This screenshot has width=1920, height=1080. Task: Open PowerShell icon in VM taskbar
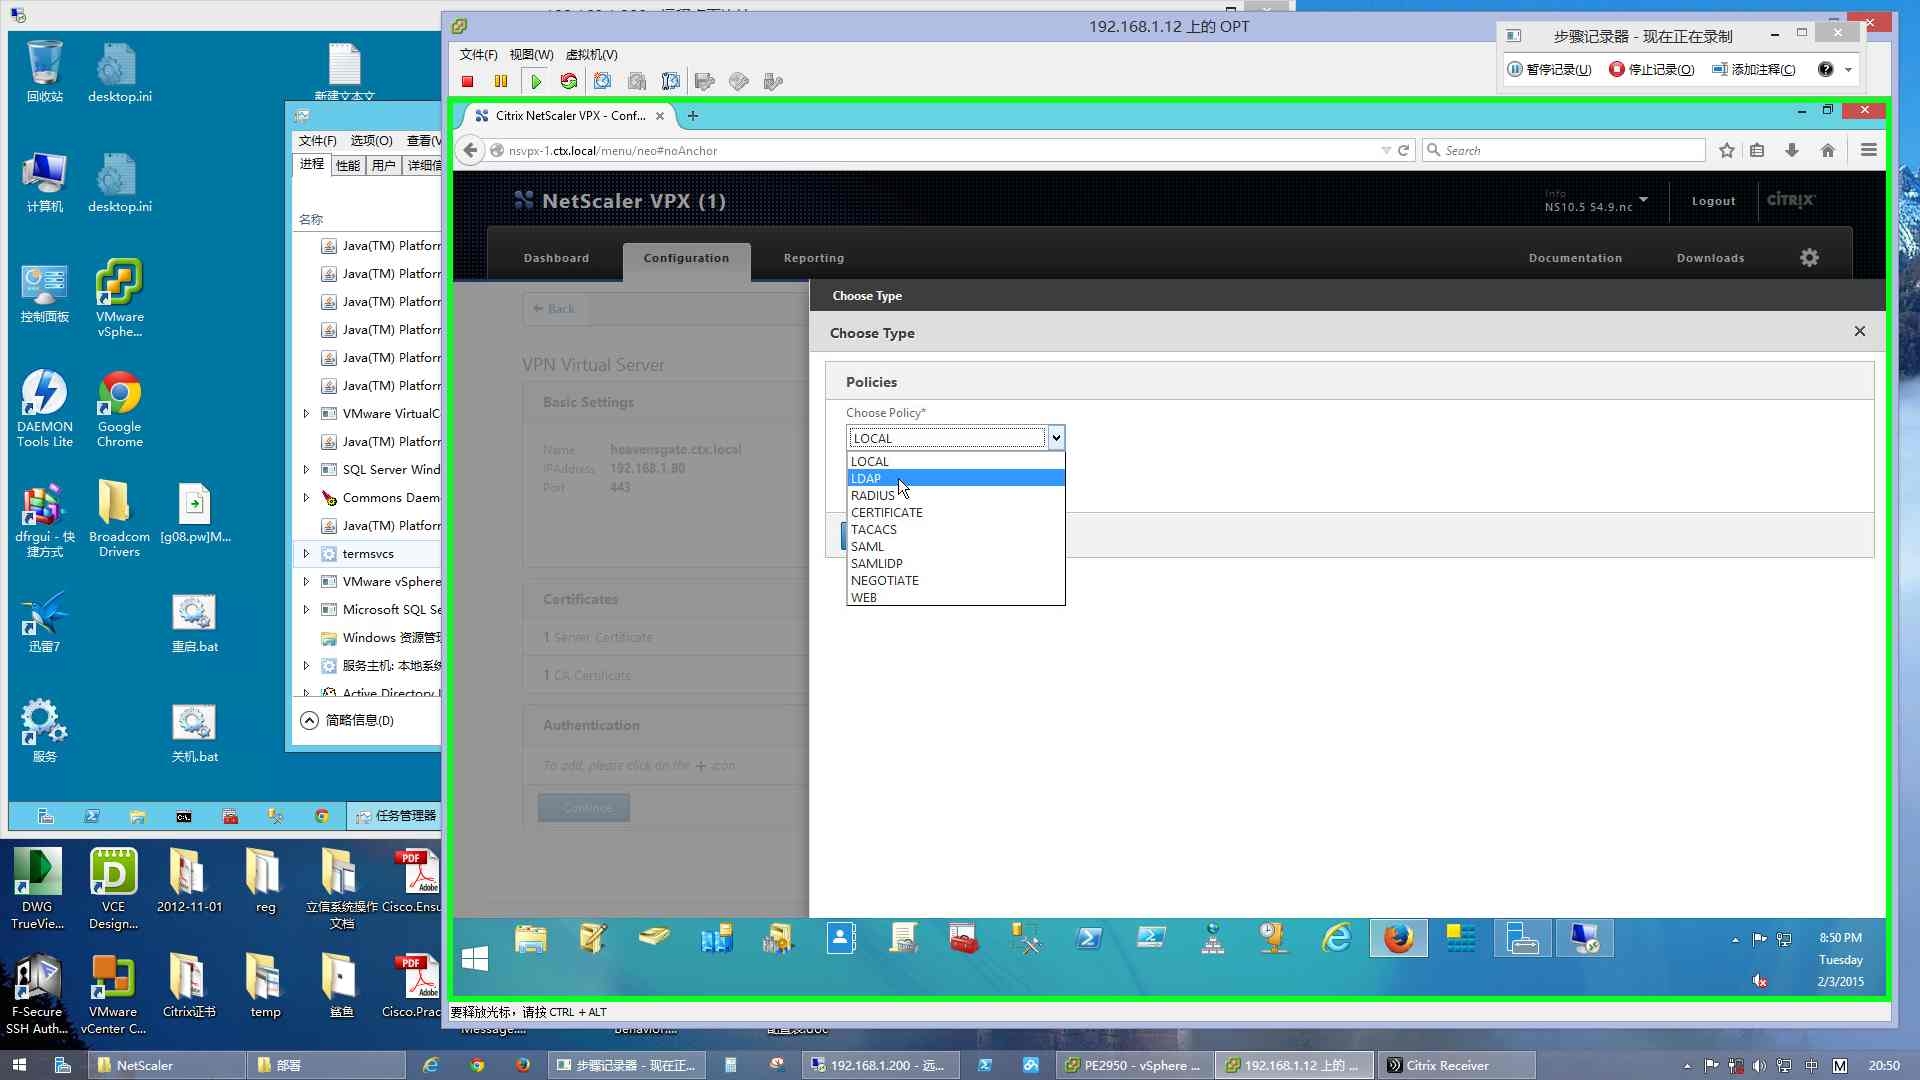point(1089,939)
